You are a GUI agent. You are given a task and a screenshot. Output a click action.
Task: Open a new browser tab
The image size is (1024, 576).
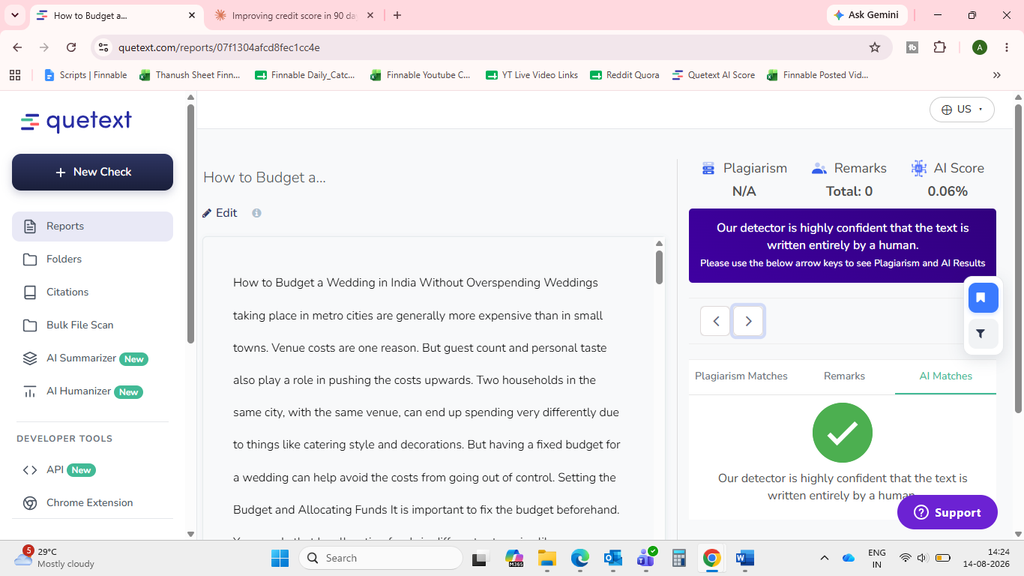(x=397, y=15)
